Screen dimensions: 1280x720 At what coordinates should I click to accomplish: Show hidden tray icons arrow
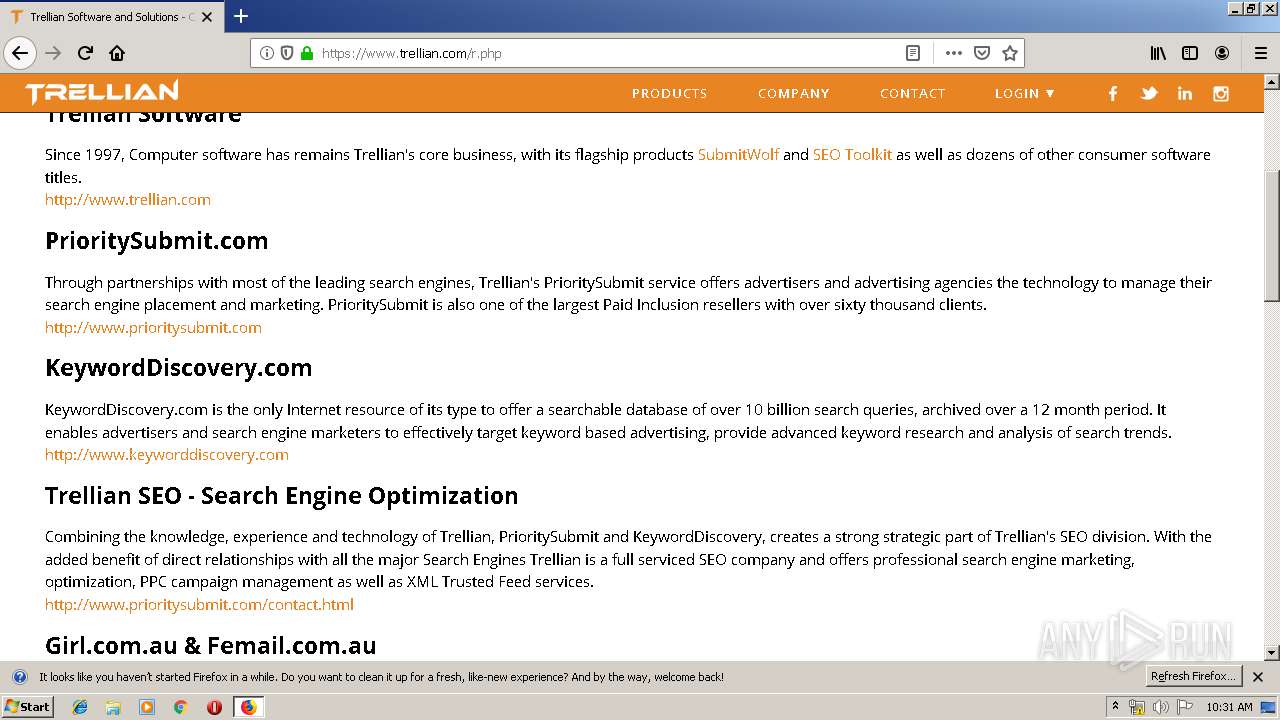pos(1116,706)
